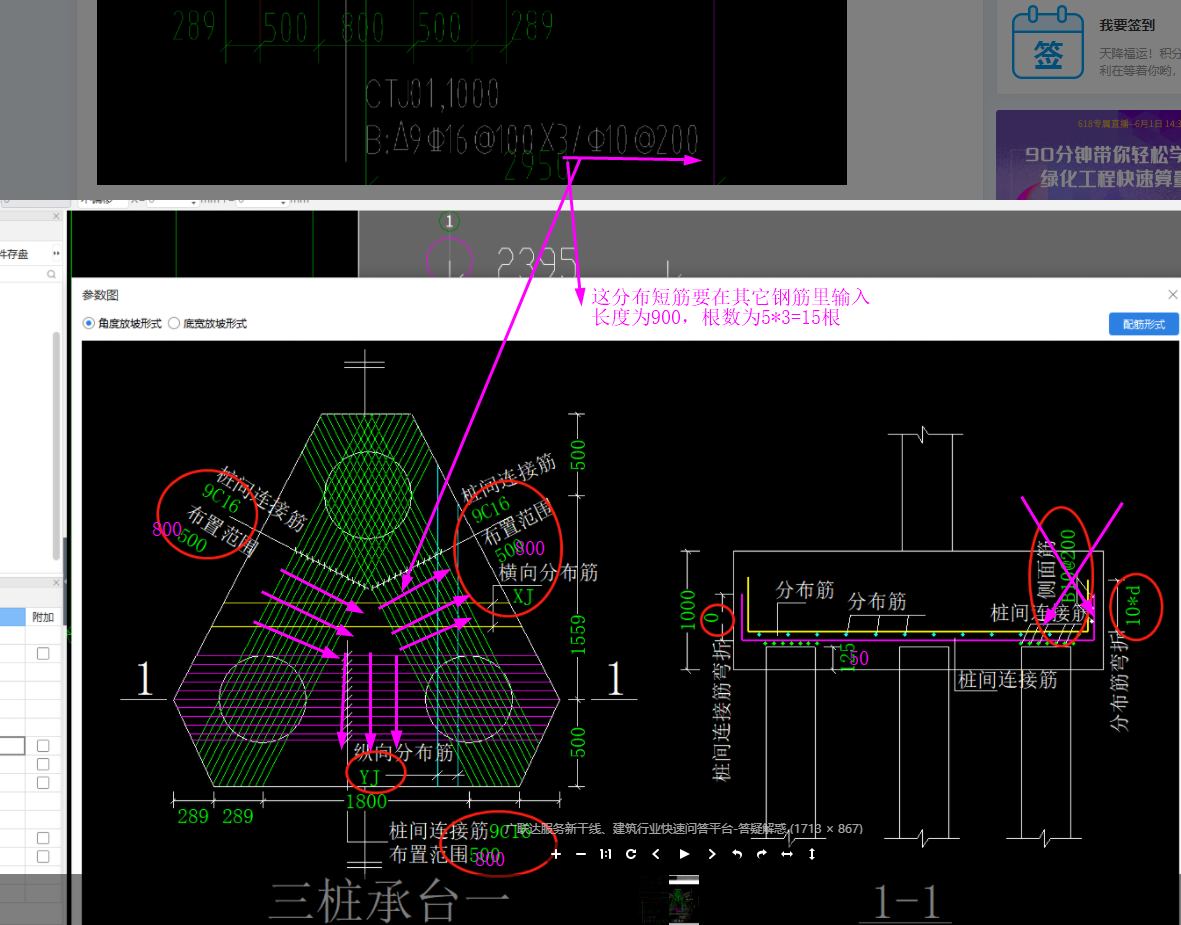Click the YJ 纵向分布筋 value
The height and width of the screenshot is (925, 1181).
tap(369, 777)
